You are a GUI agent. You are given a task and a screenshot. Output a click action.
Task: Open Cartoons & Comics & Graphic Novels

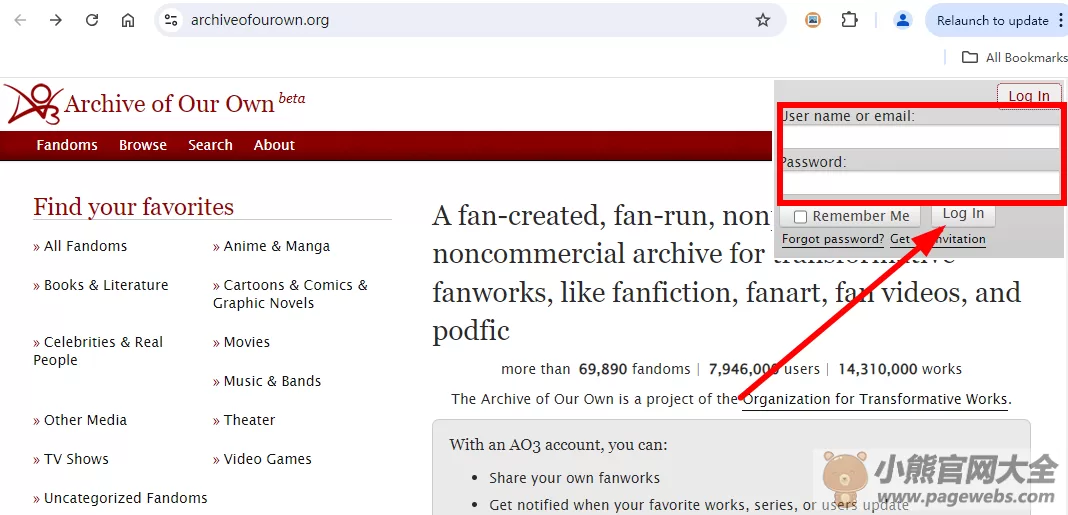click(x=290, y=294)
